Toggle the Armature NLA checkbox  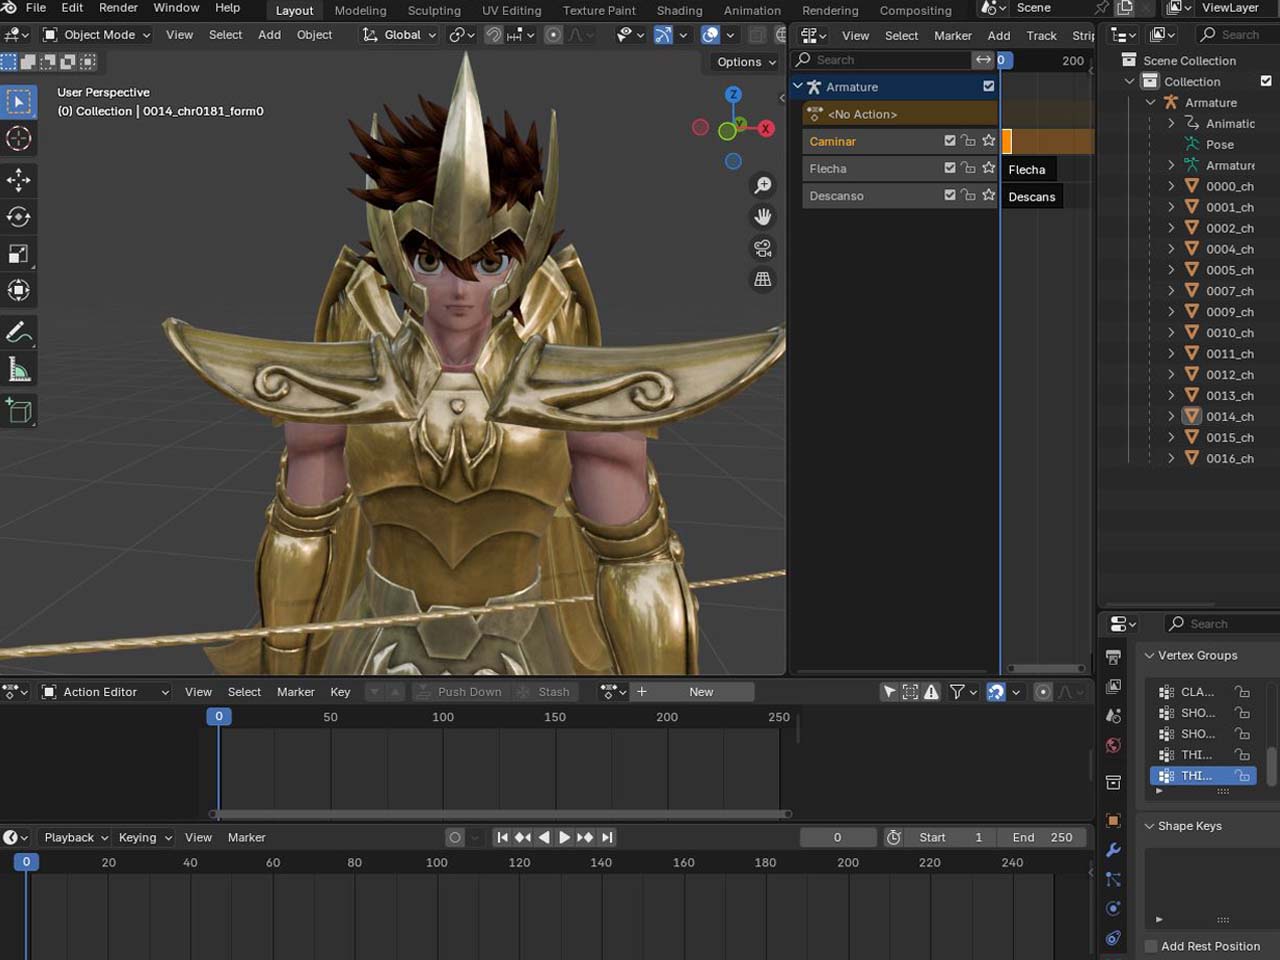(989, 87)
